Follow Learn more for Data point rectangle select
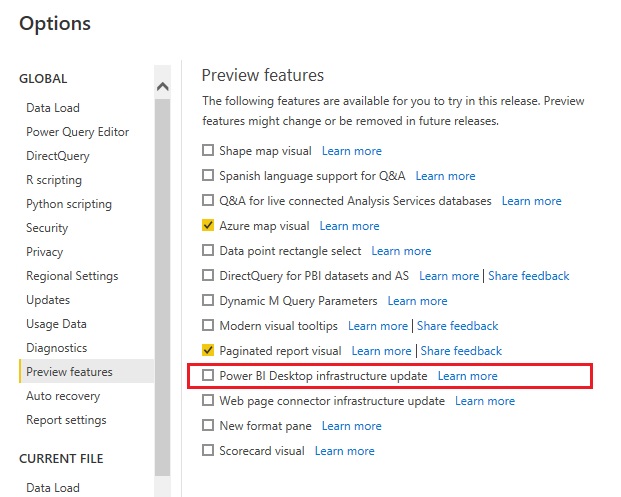Viewport: 621px width, 497px height. click(x=401, y=251)
